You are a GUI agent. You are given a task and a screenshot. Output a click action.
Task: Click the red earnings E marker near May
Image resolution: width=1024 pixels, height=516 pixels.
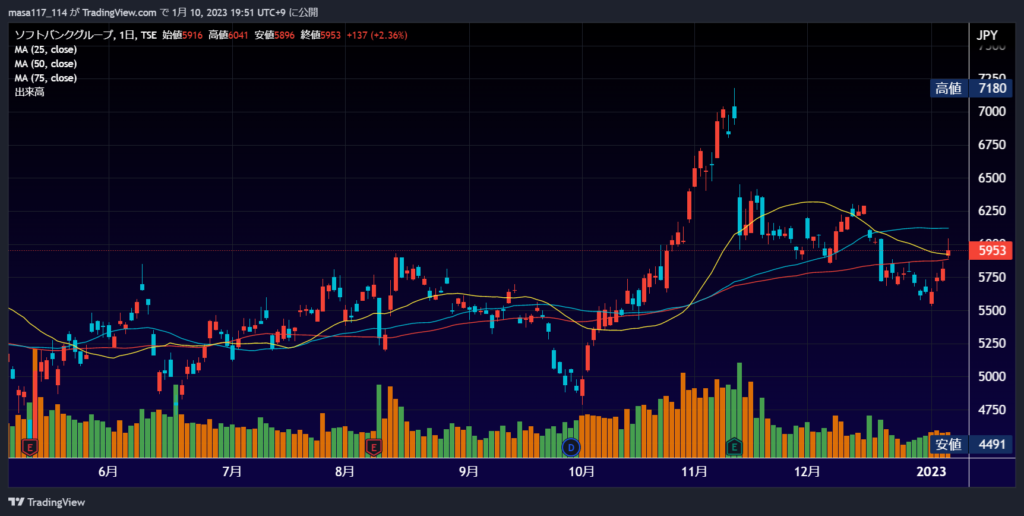tap(29, 447)
